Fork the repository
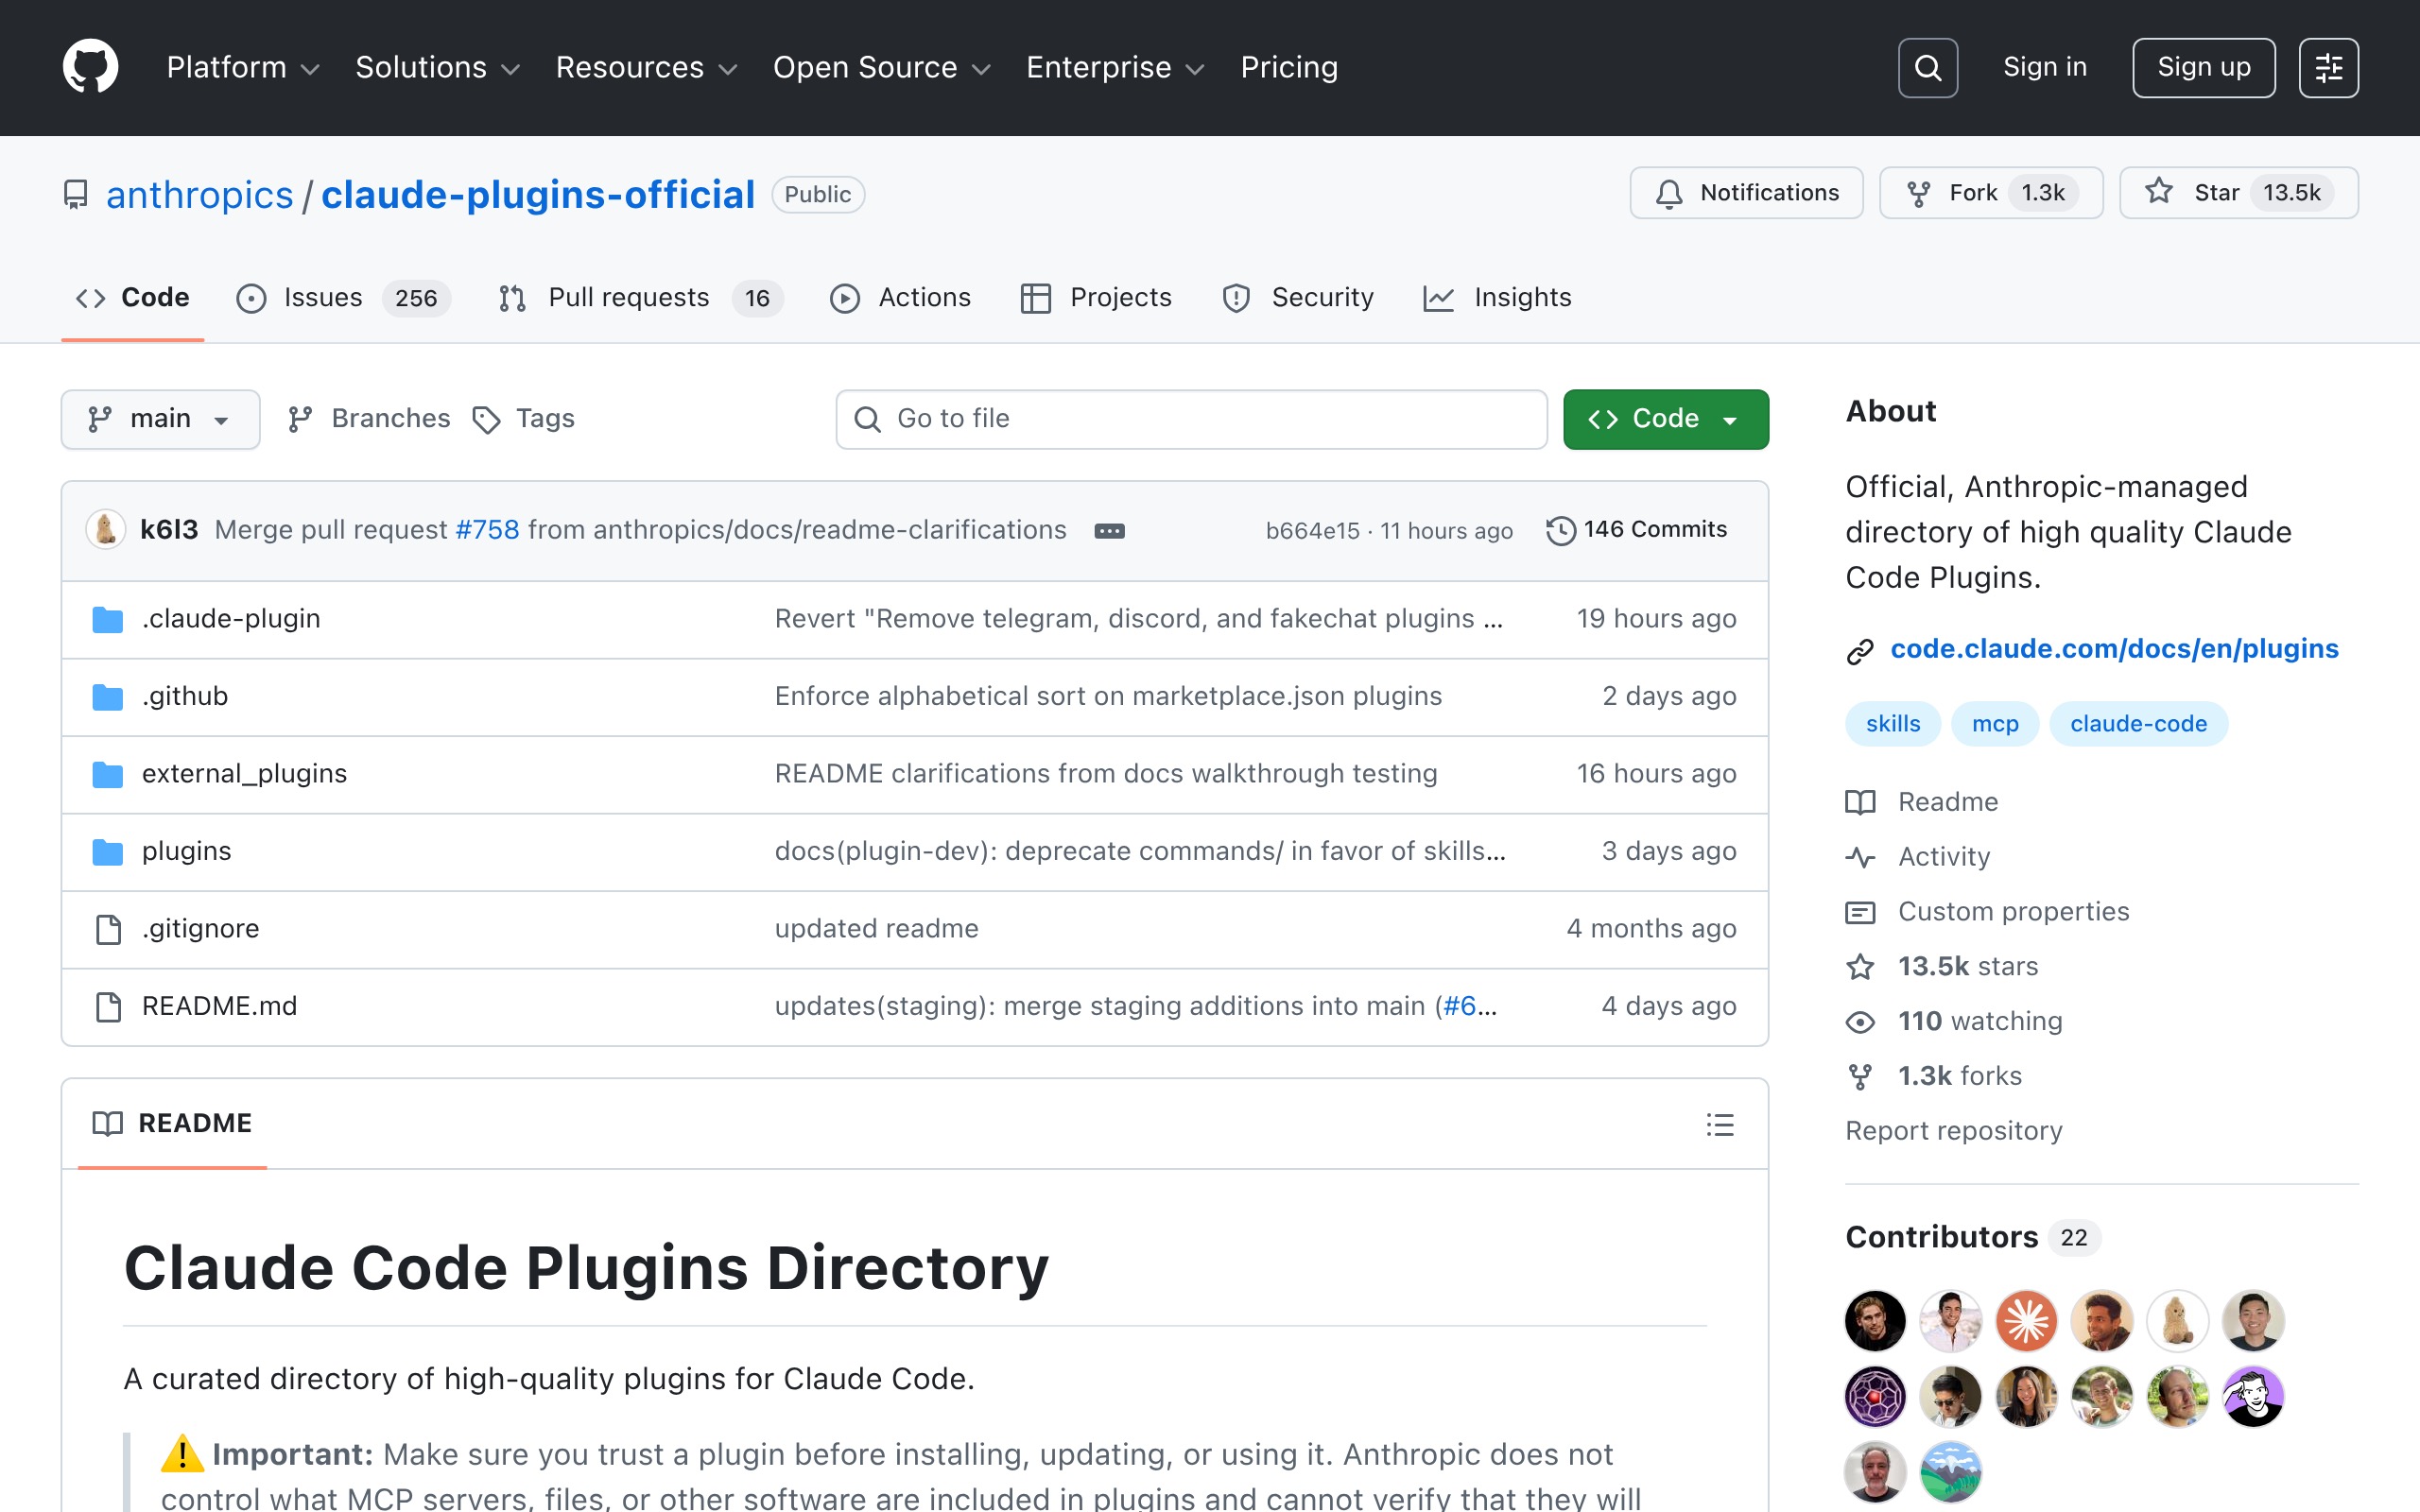The image size is (2420, 1512). tap(1989, 193)
